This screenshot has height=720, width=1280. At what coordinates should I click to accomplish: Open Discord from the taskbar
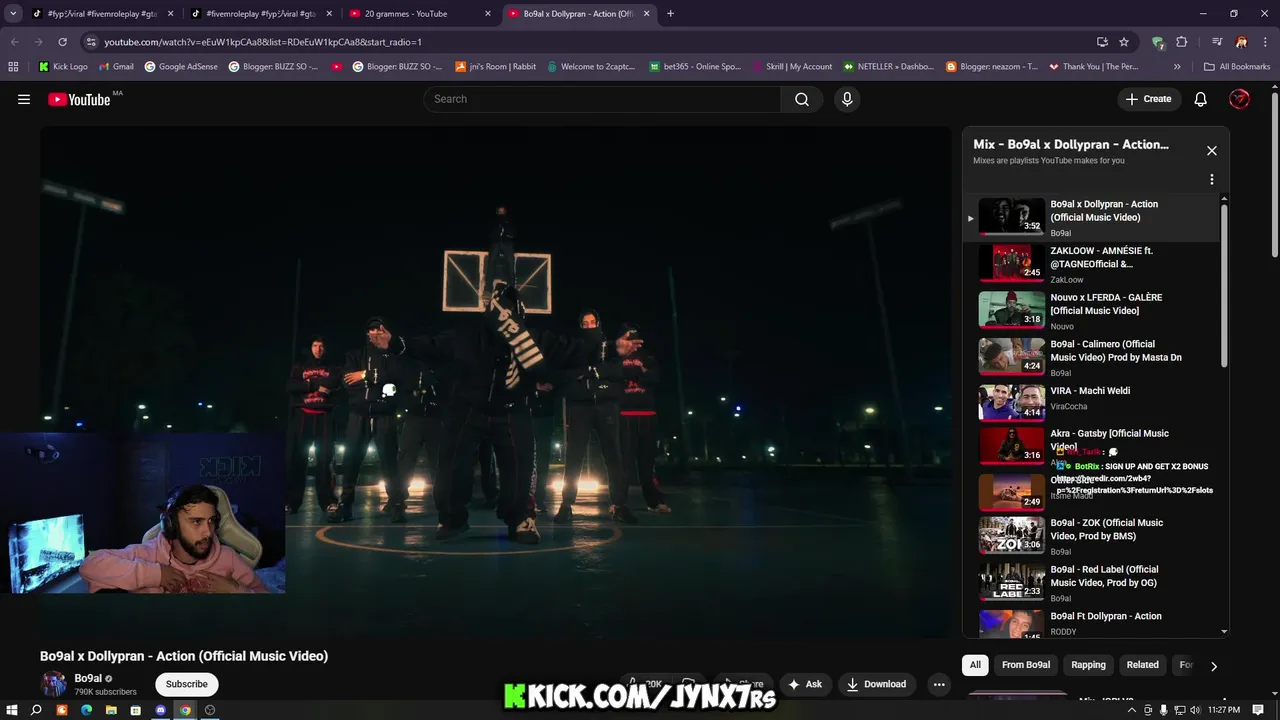(x=160, y=710)
